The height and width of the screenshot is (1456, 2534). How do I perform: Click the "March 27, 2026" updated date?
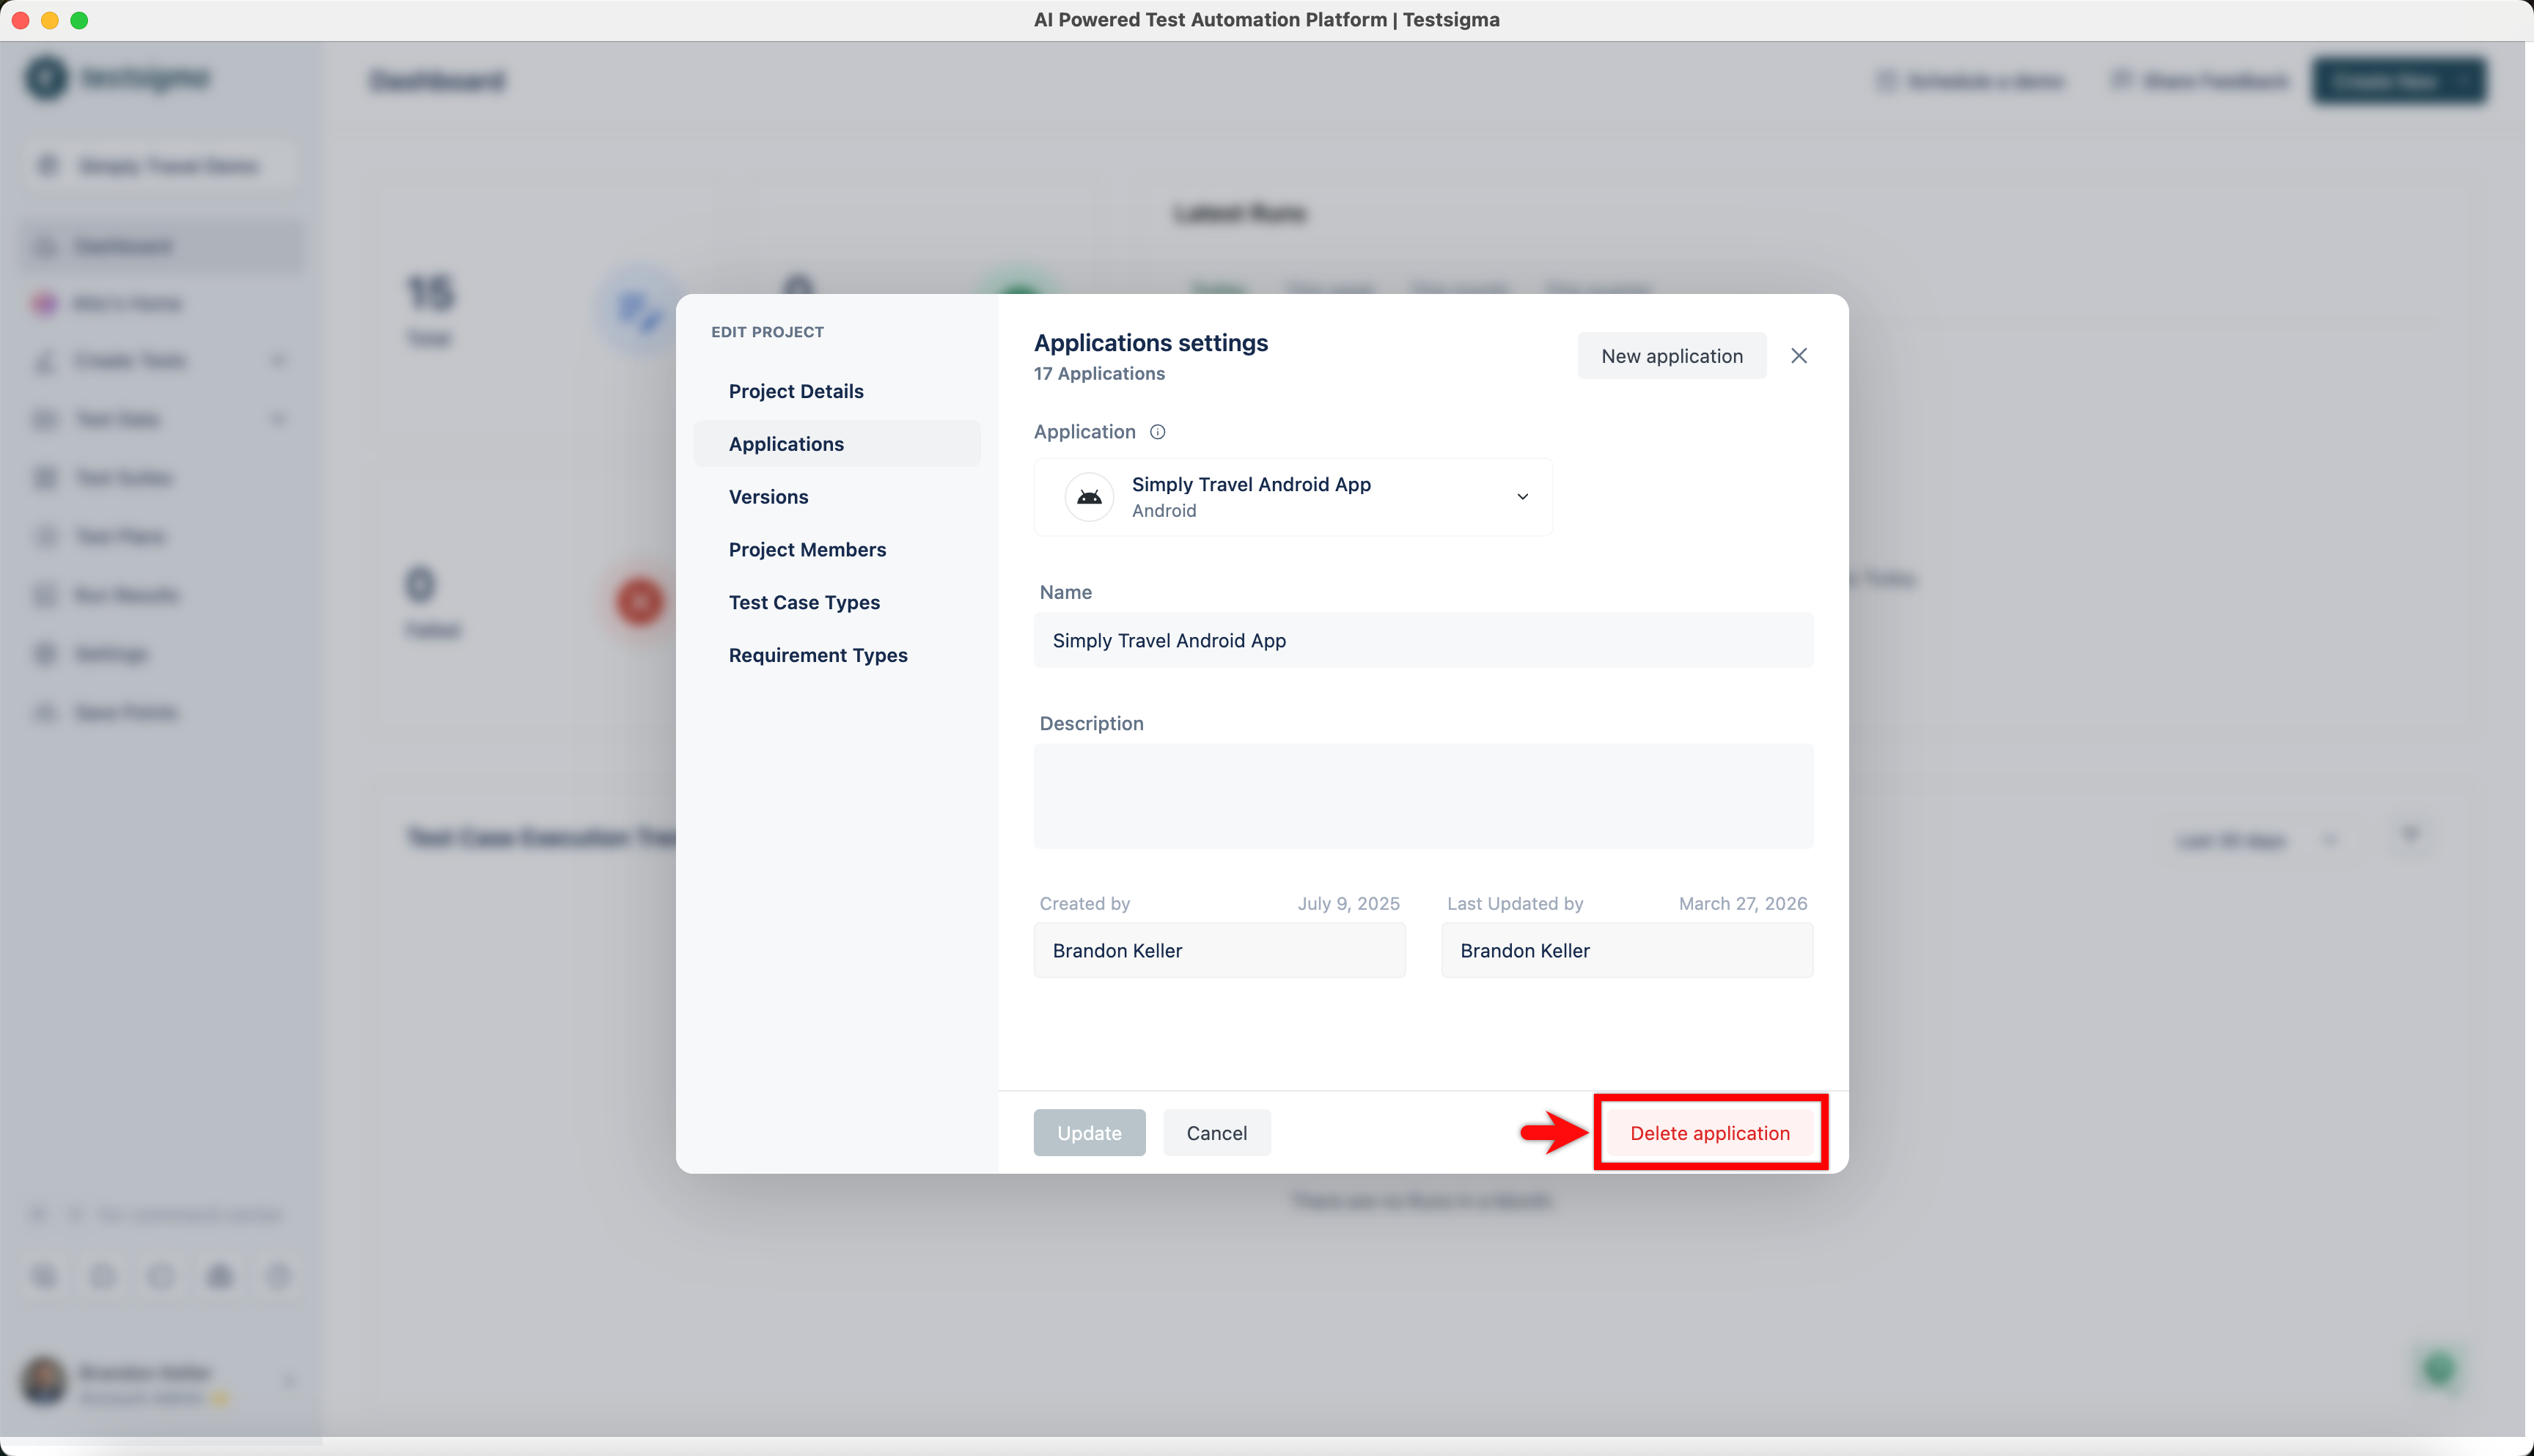pos(1742,904)
